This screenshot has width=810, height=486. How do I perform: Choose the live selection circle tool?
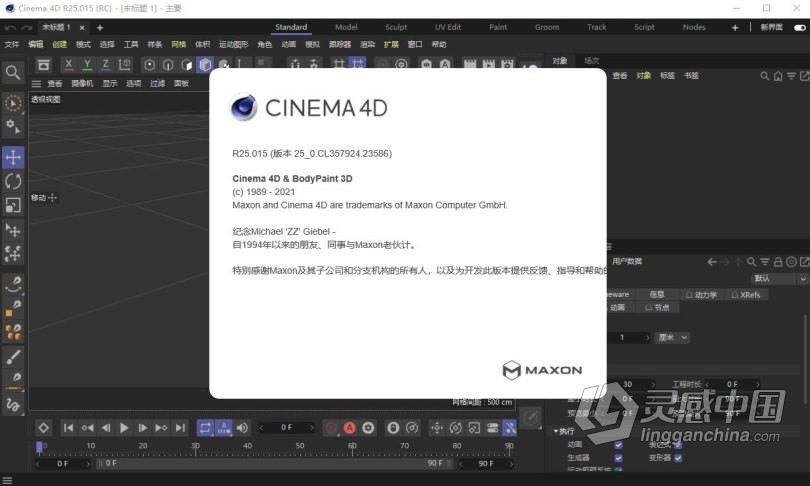pyautogui.click(x=13, y=103)
